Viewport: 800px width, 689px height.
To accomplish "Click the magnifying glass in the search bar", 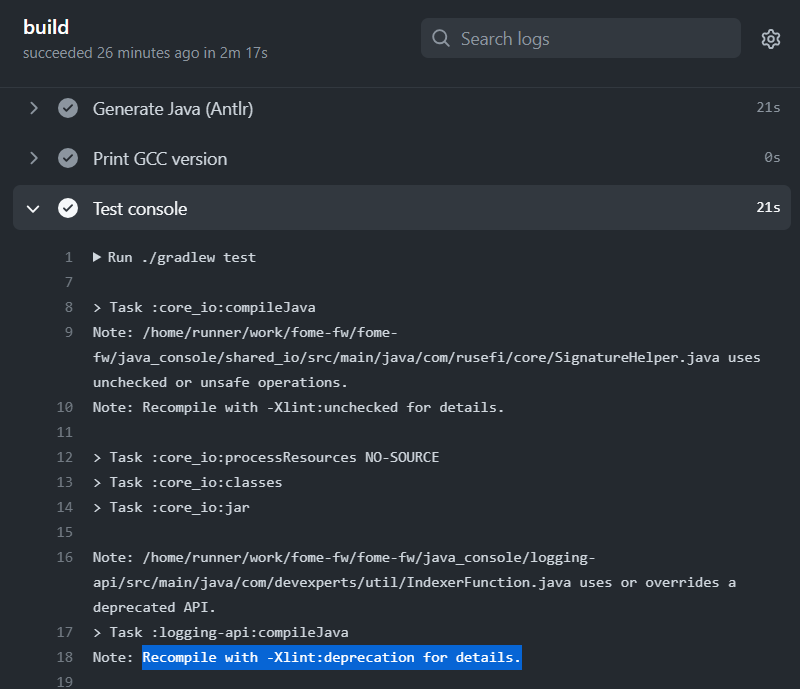I will click(440, 38).
